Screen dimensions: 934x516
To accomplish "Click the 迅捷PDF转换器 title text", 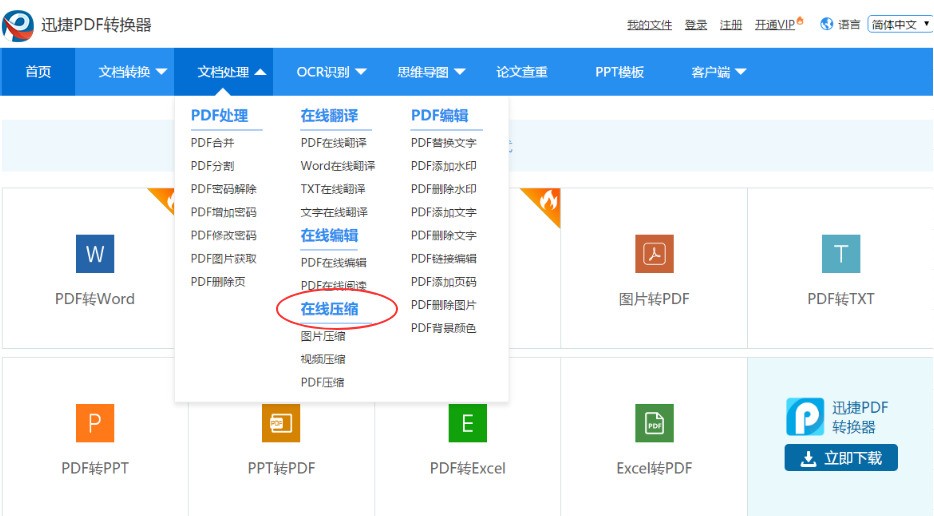I will click(96, 25).
